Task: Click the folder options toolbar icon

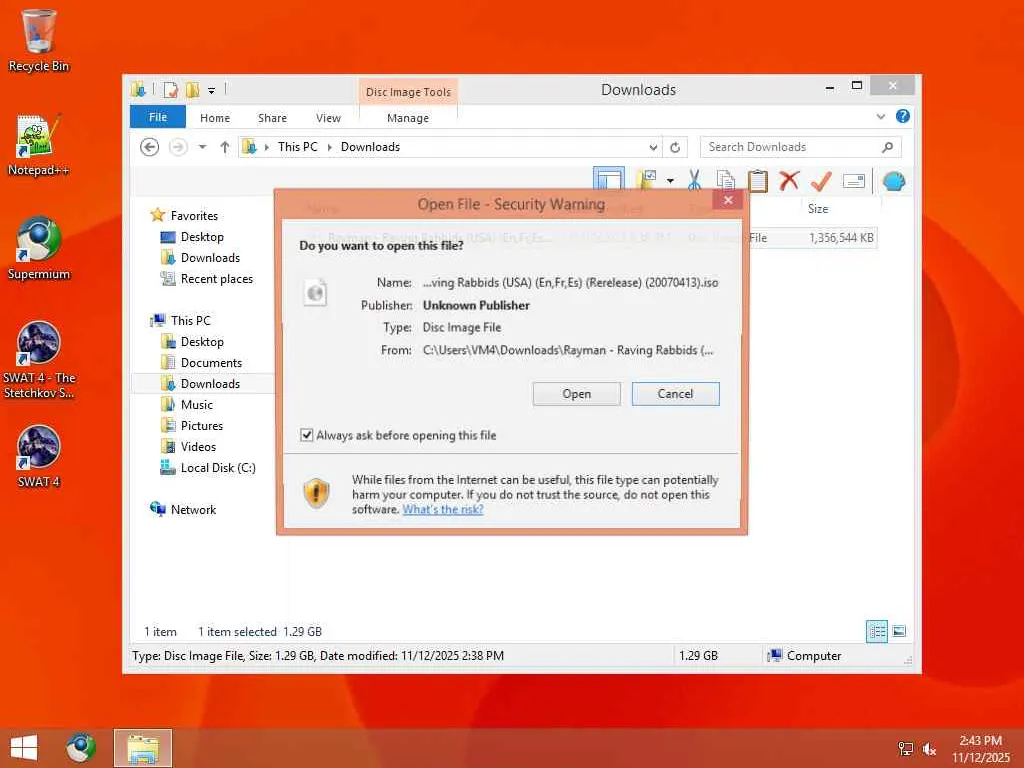Action: click(647, 180)
